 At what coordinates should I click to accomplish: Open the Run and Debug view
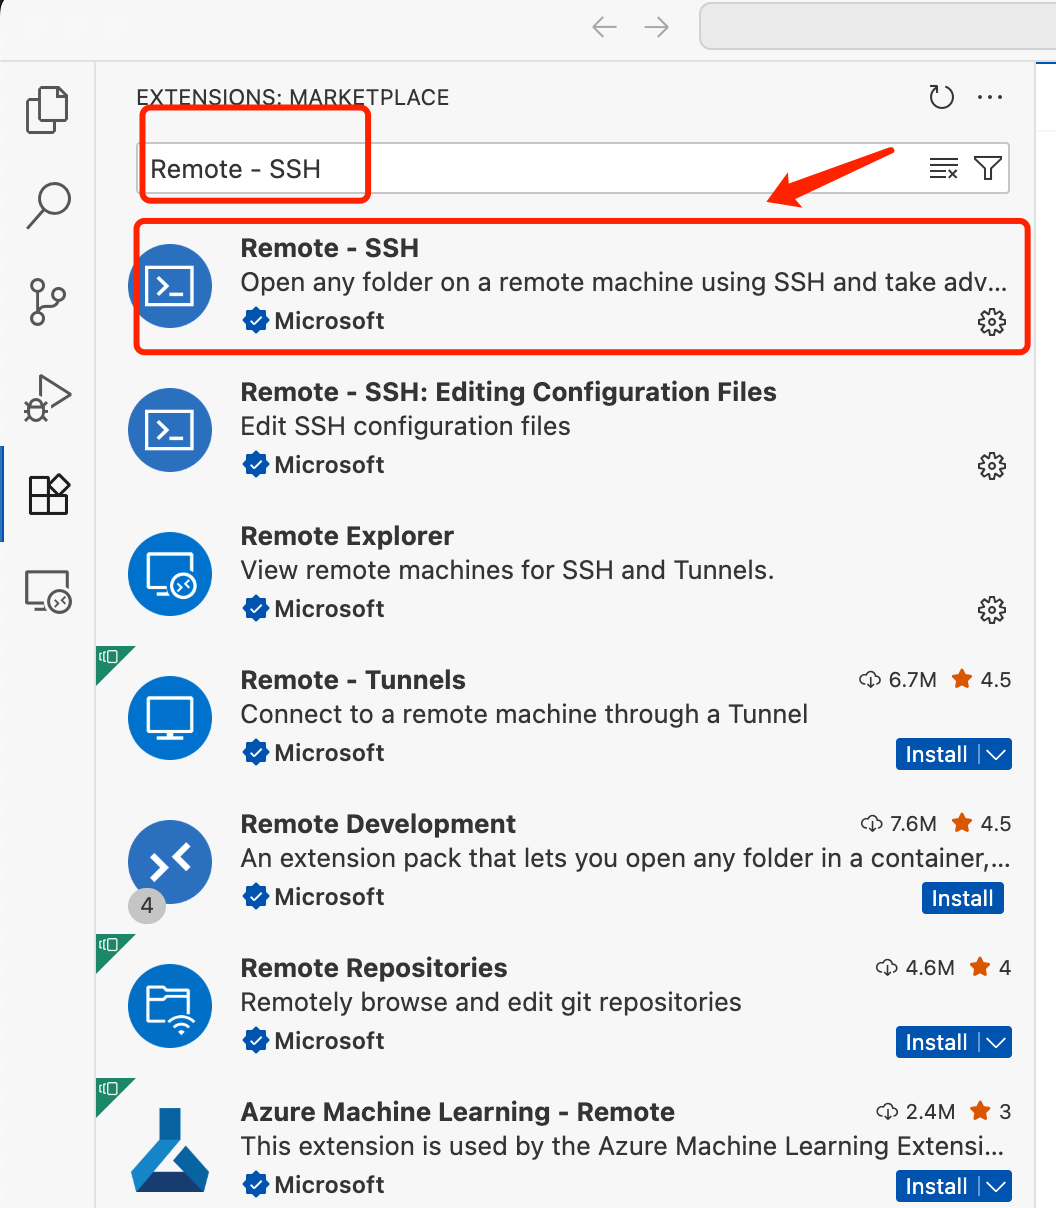coord(47,398)
